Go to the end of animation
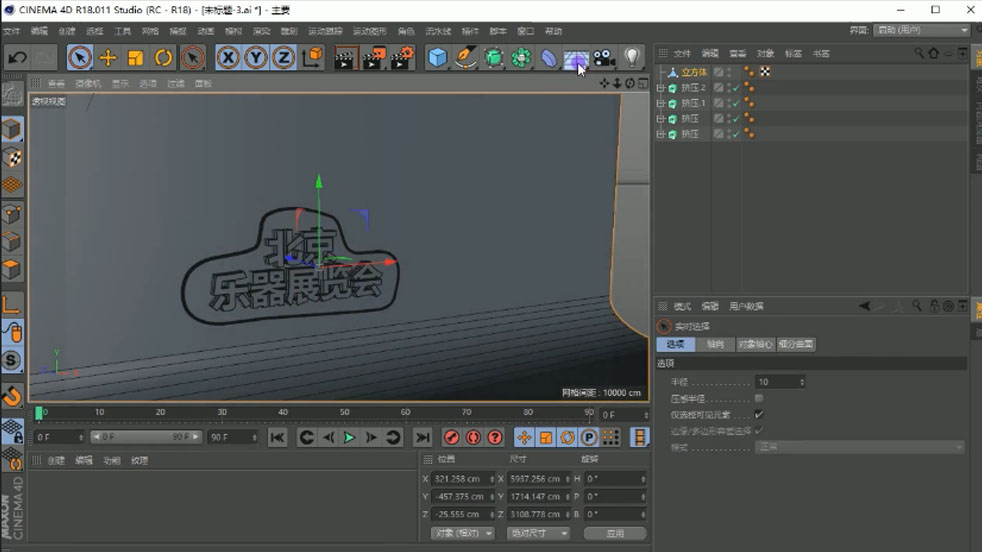982x552 pixels. 423,437
